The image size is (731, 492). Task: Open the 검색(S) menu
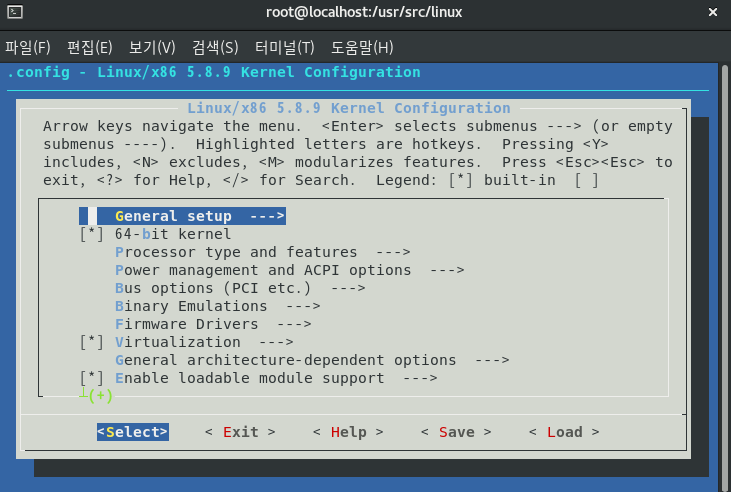tap(215, 47)
